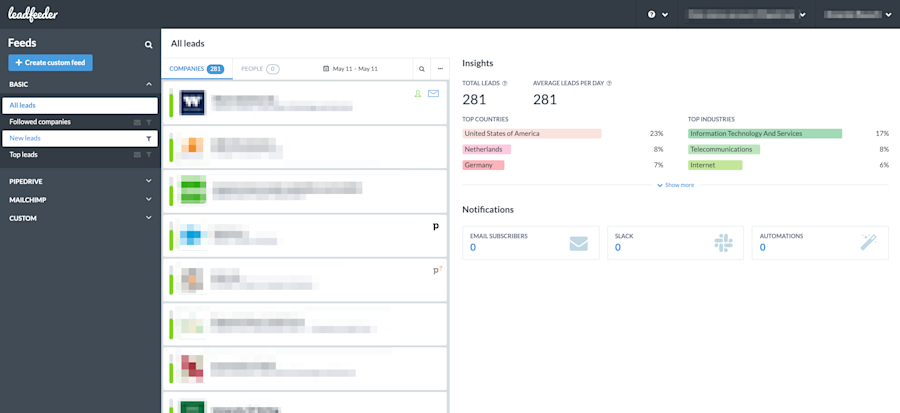The height and width of the screenshot is (413, 900).
Task: Click the Internet industry bar
Action: coord(715,165)
